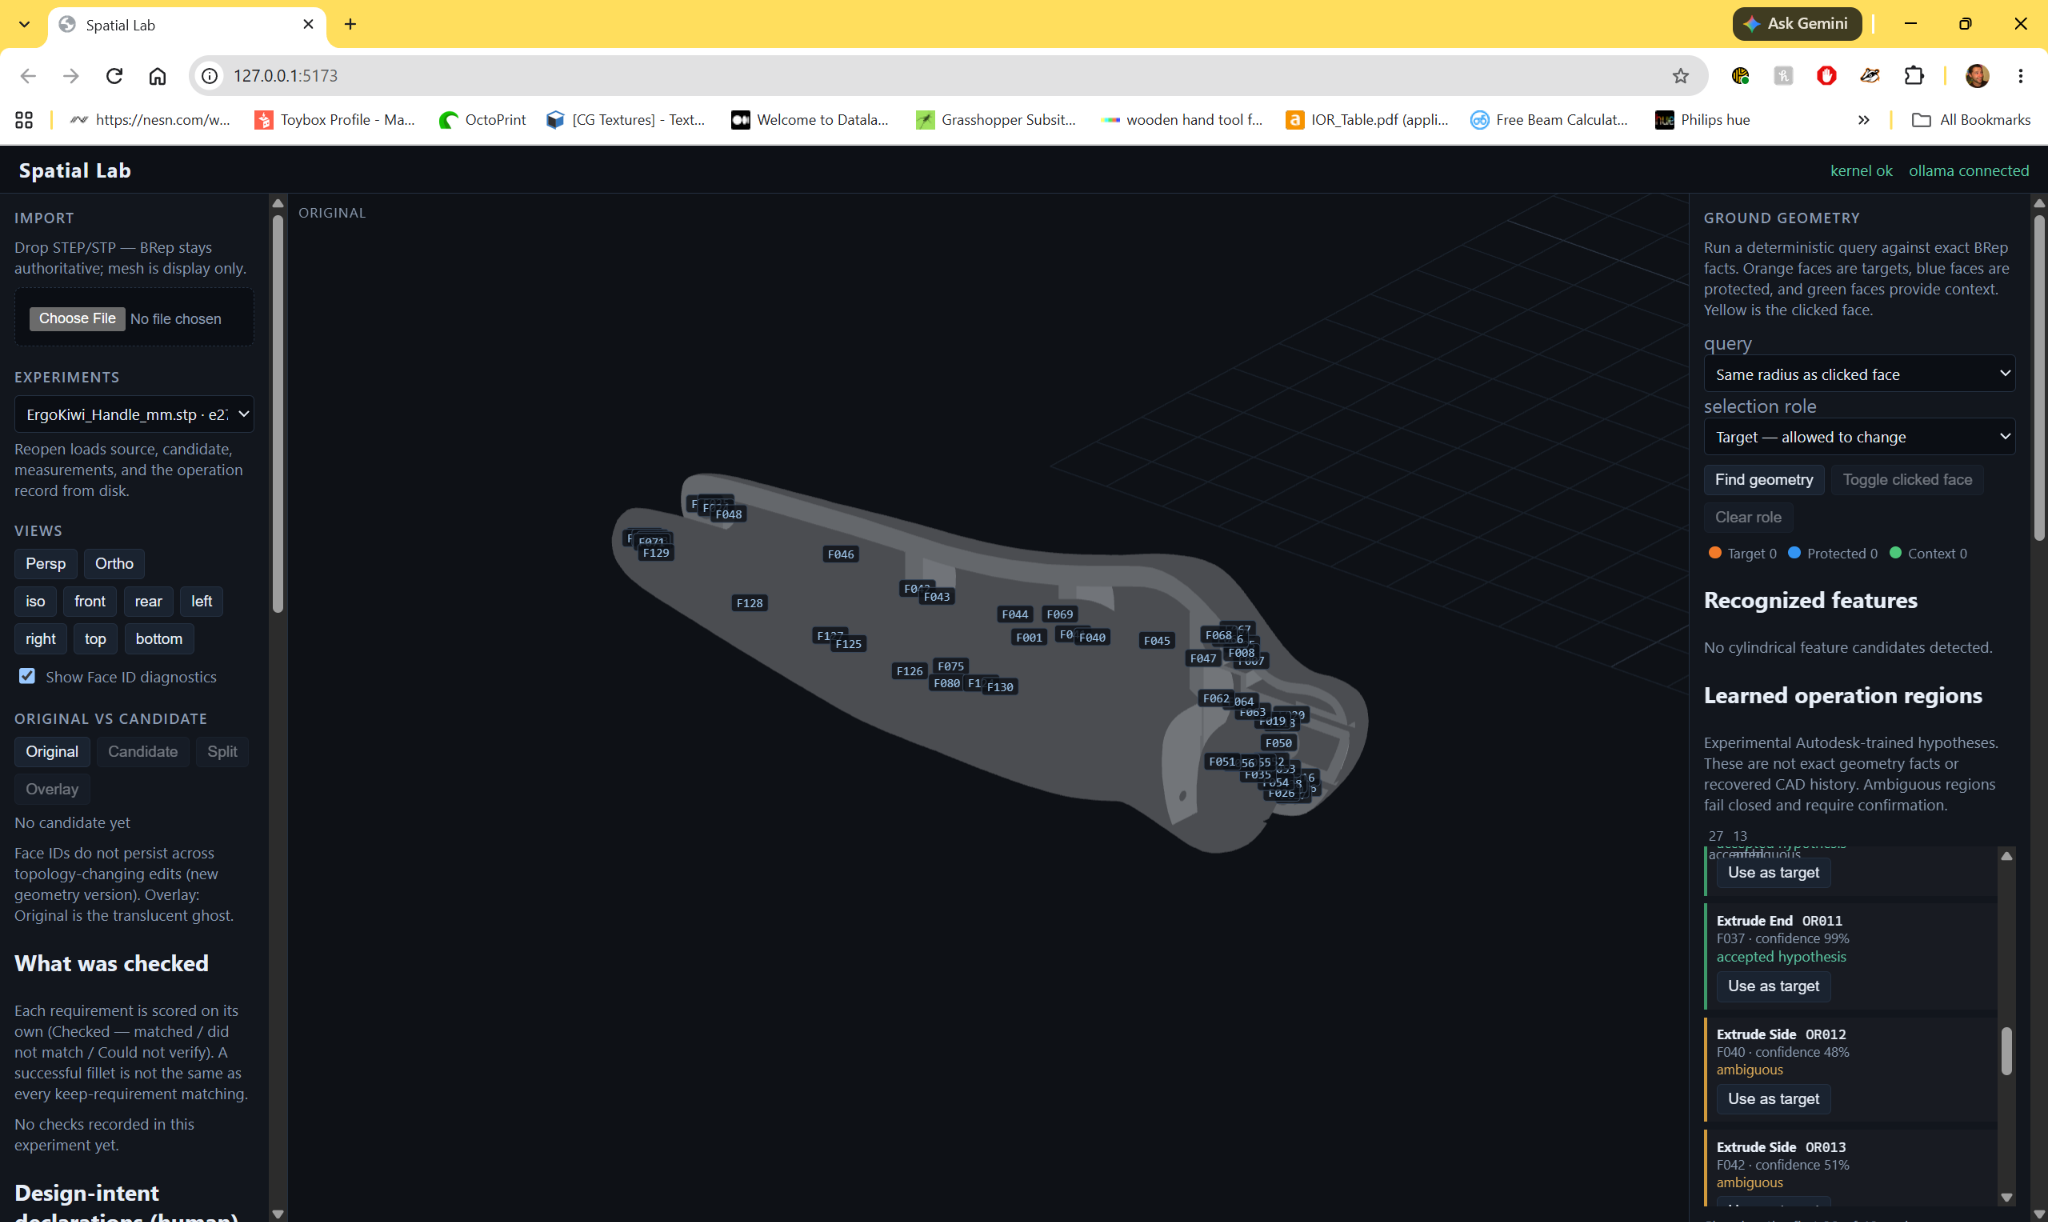Set view to top
This screenshot has width=2048, height=1222.
pyautogui.click(x=95, y=639)
